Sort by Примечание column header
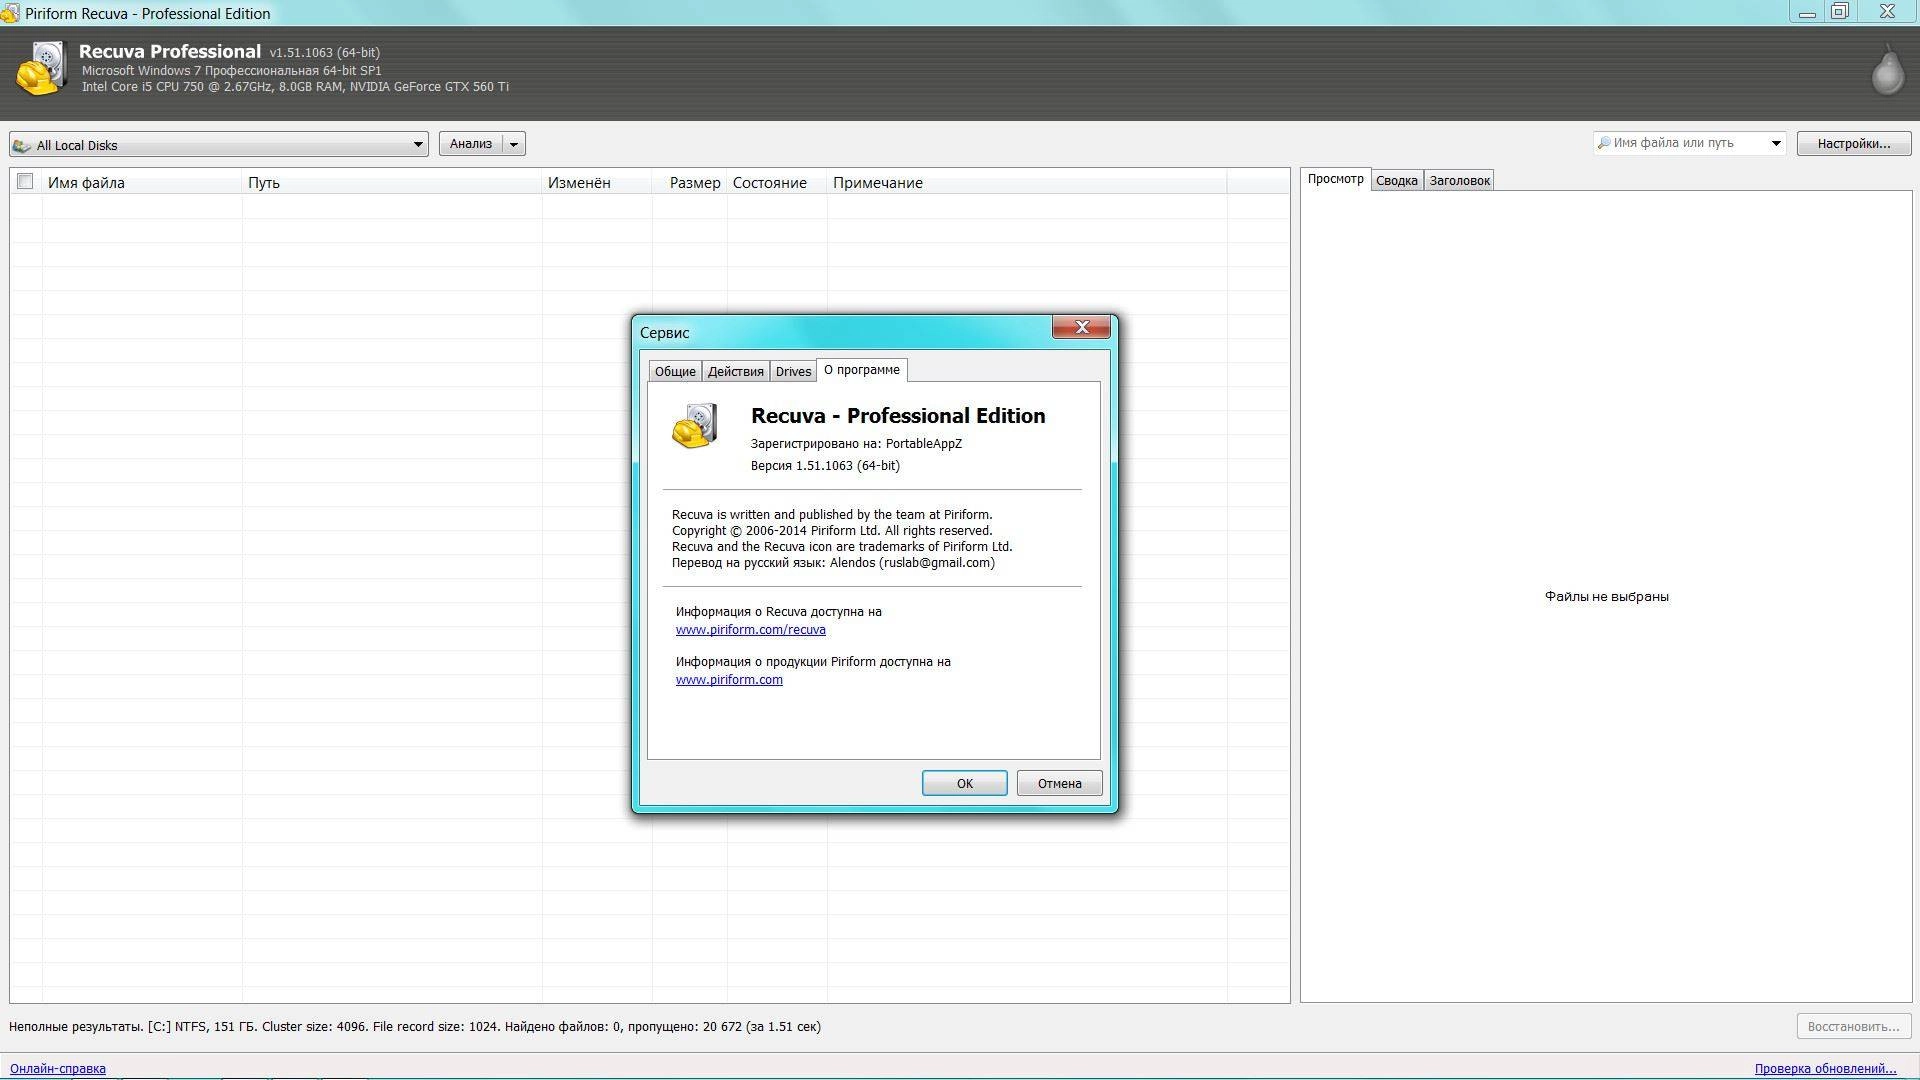Screen dimensions: 1920x1080 [x=1027, y=182]
